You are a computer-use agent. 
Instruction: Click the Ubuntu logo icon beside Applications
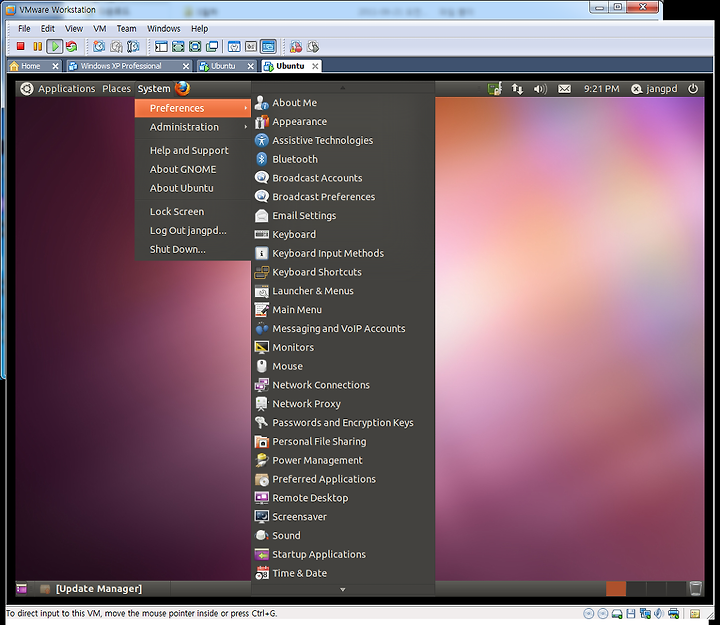click(27, 89)
